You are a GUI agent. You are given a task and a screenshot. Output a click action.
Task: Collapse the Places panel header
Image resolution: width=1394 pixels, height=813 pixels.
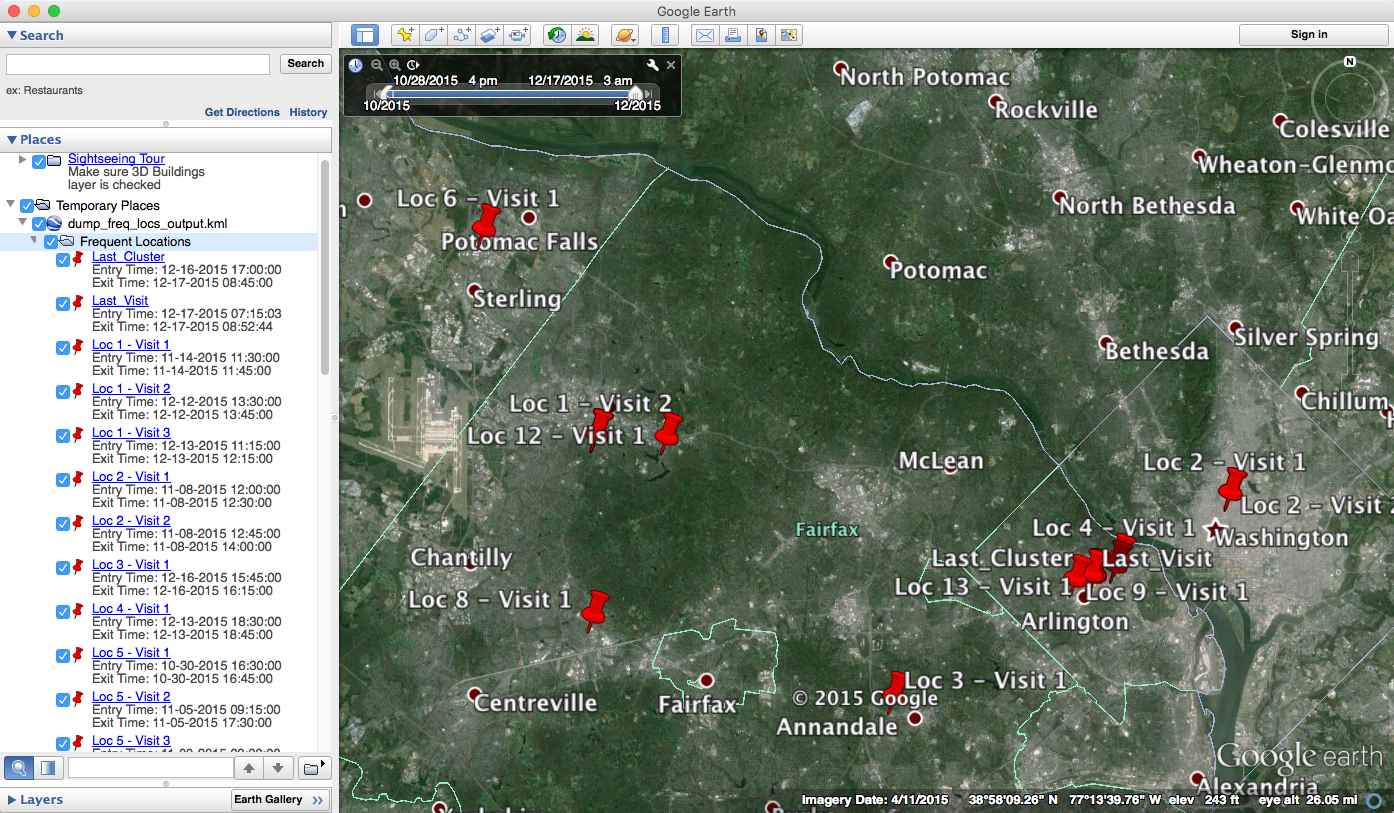coord(166,139)
